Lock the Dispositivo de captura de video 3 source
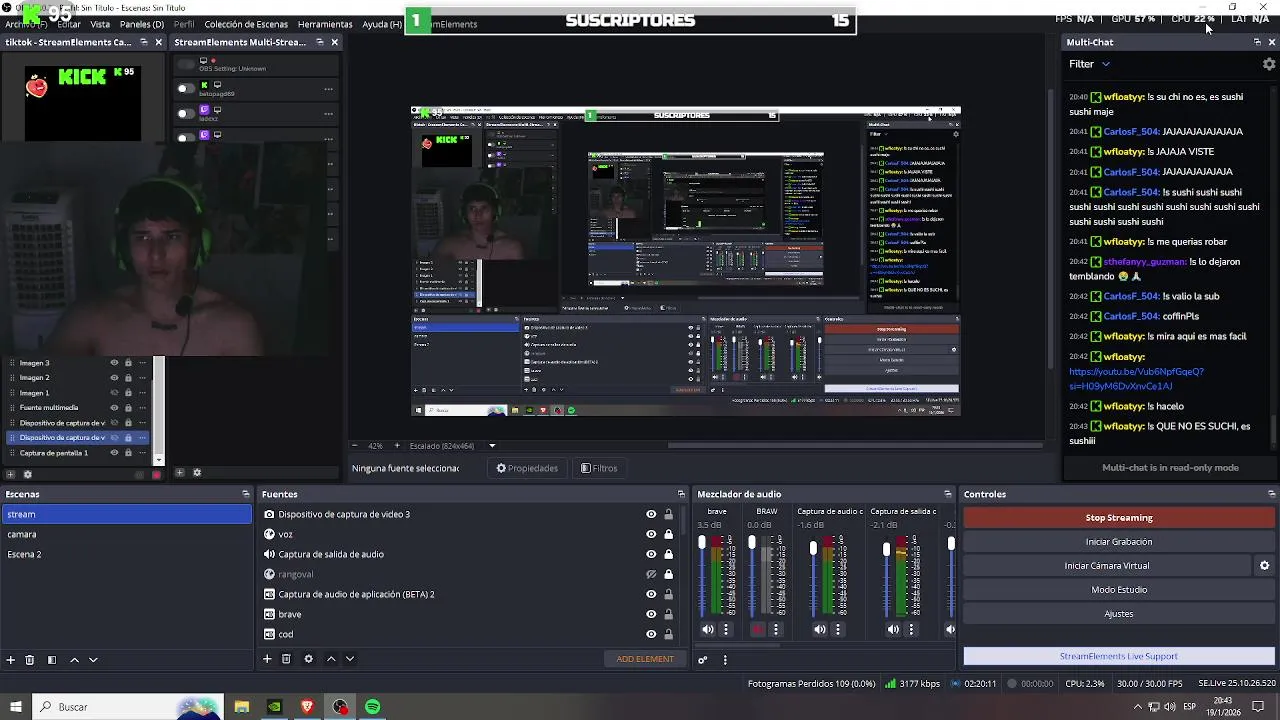Screen dimensions: 1280x720 (x=668, y=514)
